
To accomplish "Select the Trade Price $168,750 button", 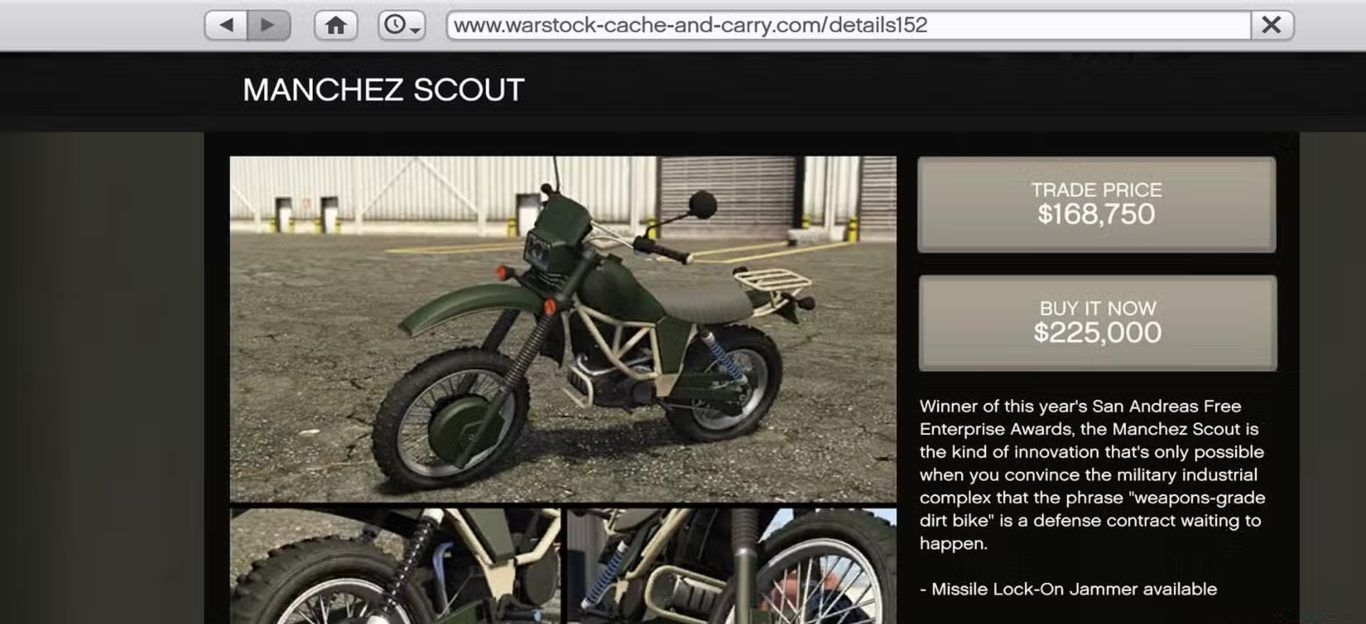I will point(1097,204).
